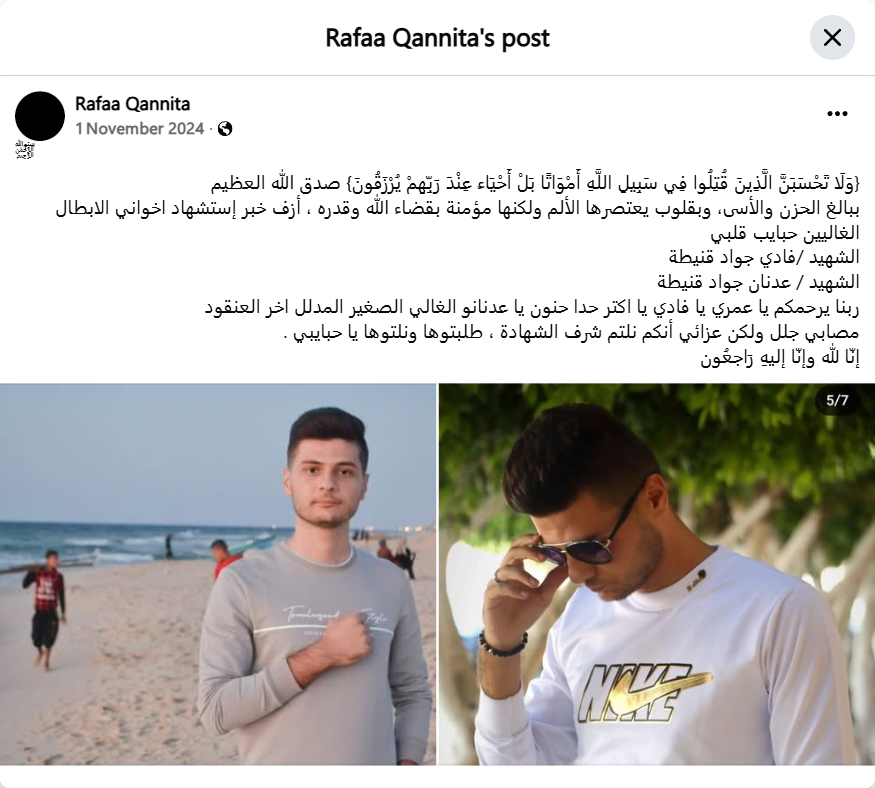The width and height of the screenshot is (875, 788).
Task: Click the closing line إنّا لله وإنّا إليهِ رَاجعُون
Action: coord(780,358)
